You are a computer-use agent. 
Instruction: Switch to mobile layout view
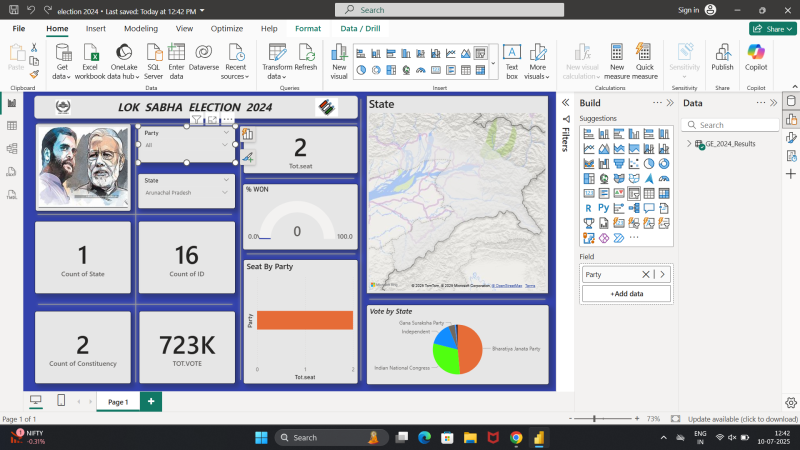(x=61, y=401)
